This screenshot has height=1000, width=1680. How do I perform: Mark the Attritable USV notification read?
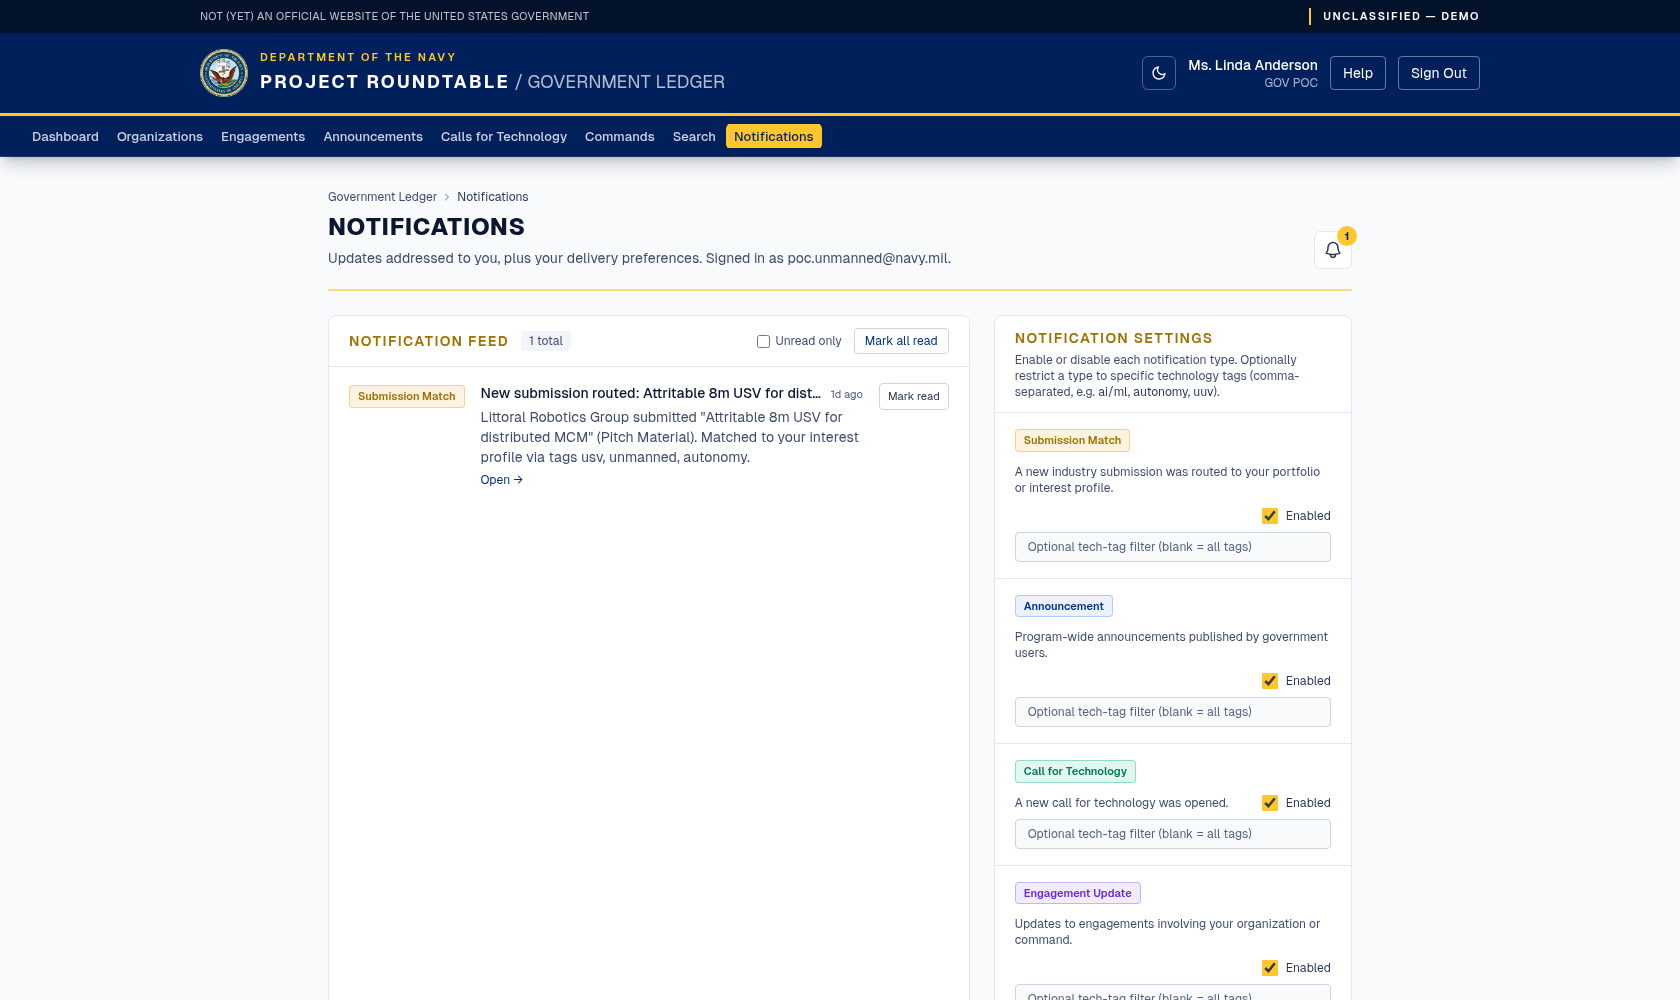[914, 397]
